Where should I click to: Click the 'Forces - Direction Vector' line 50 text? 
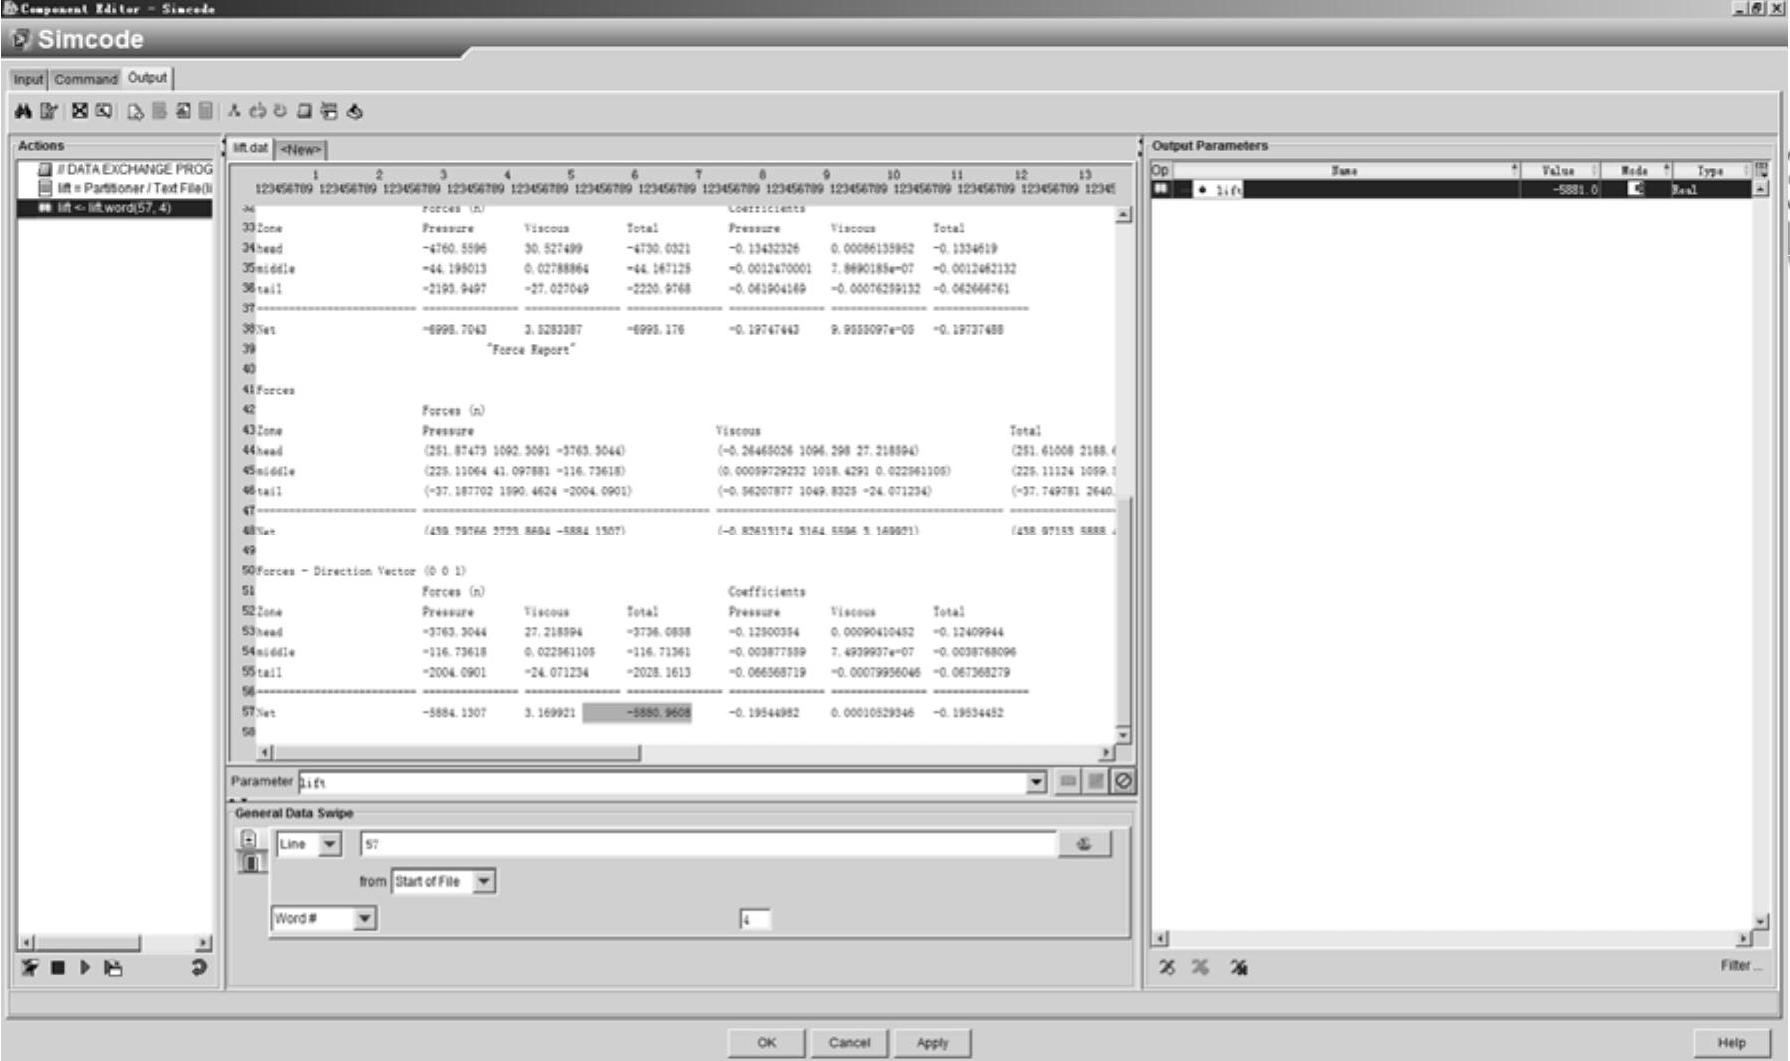coord(361,571)
